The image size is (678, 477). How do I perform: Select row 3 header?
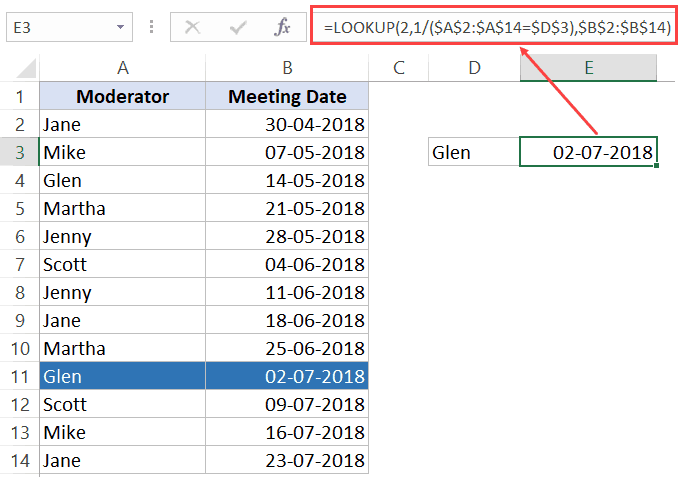(x=19, y=152)
